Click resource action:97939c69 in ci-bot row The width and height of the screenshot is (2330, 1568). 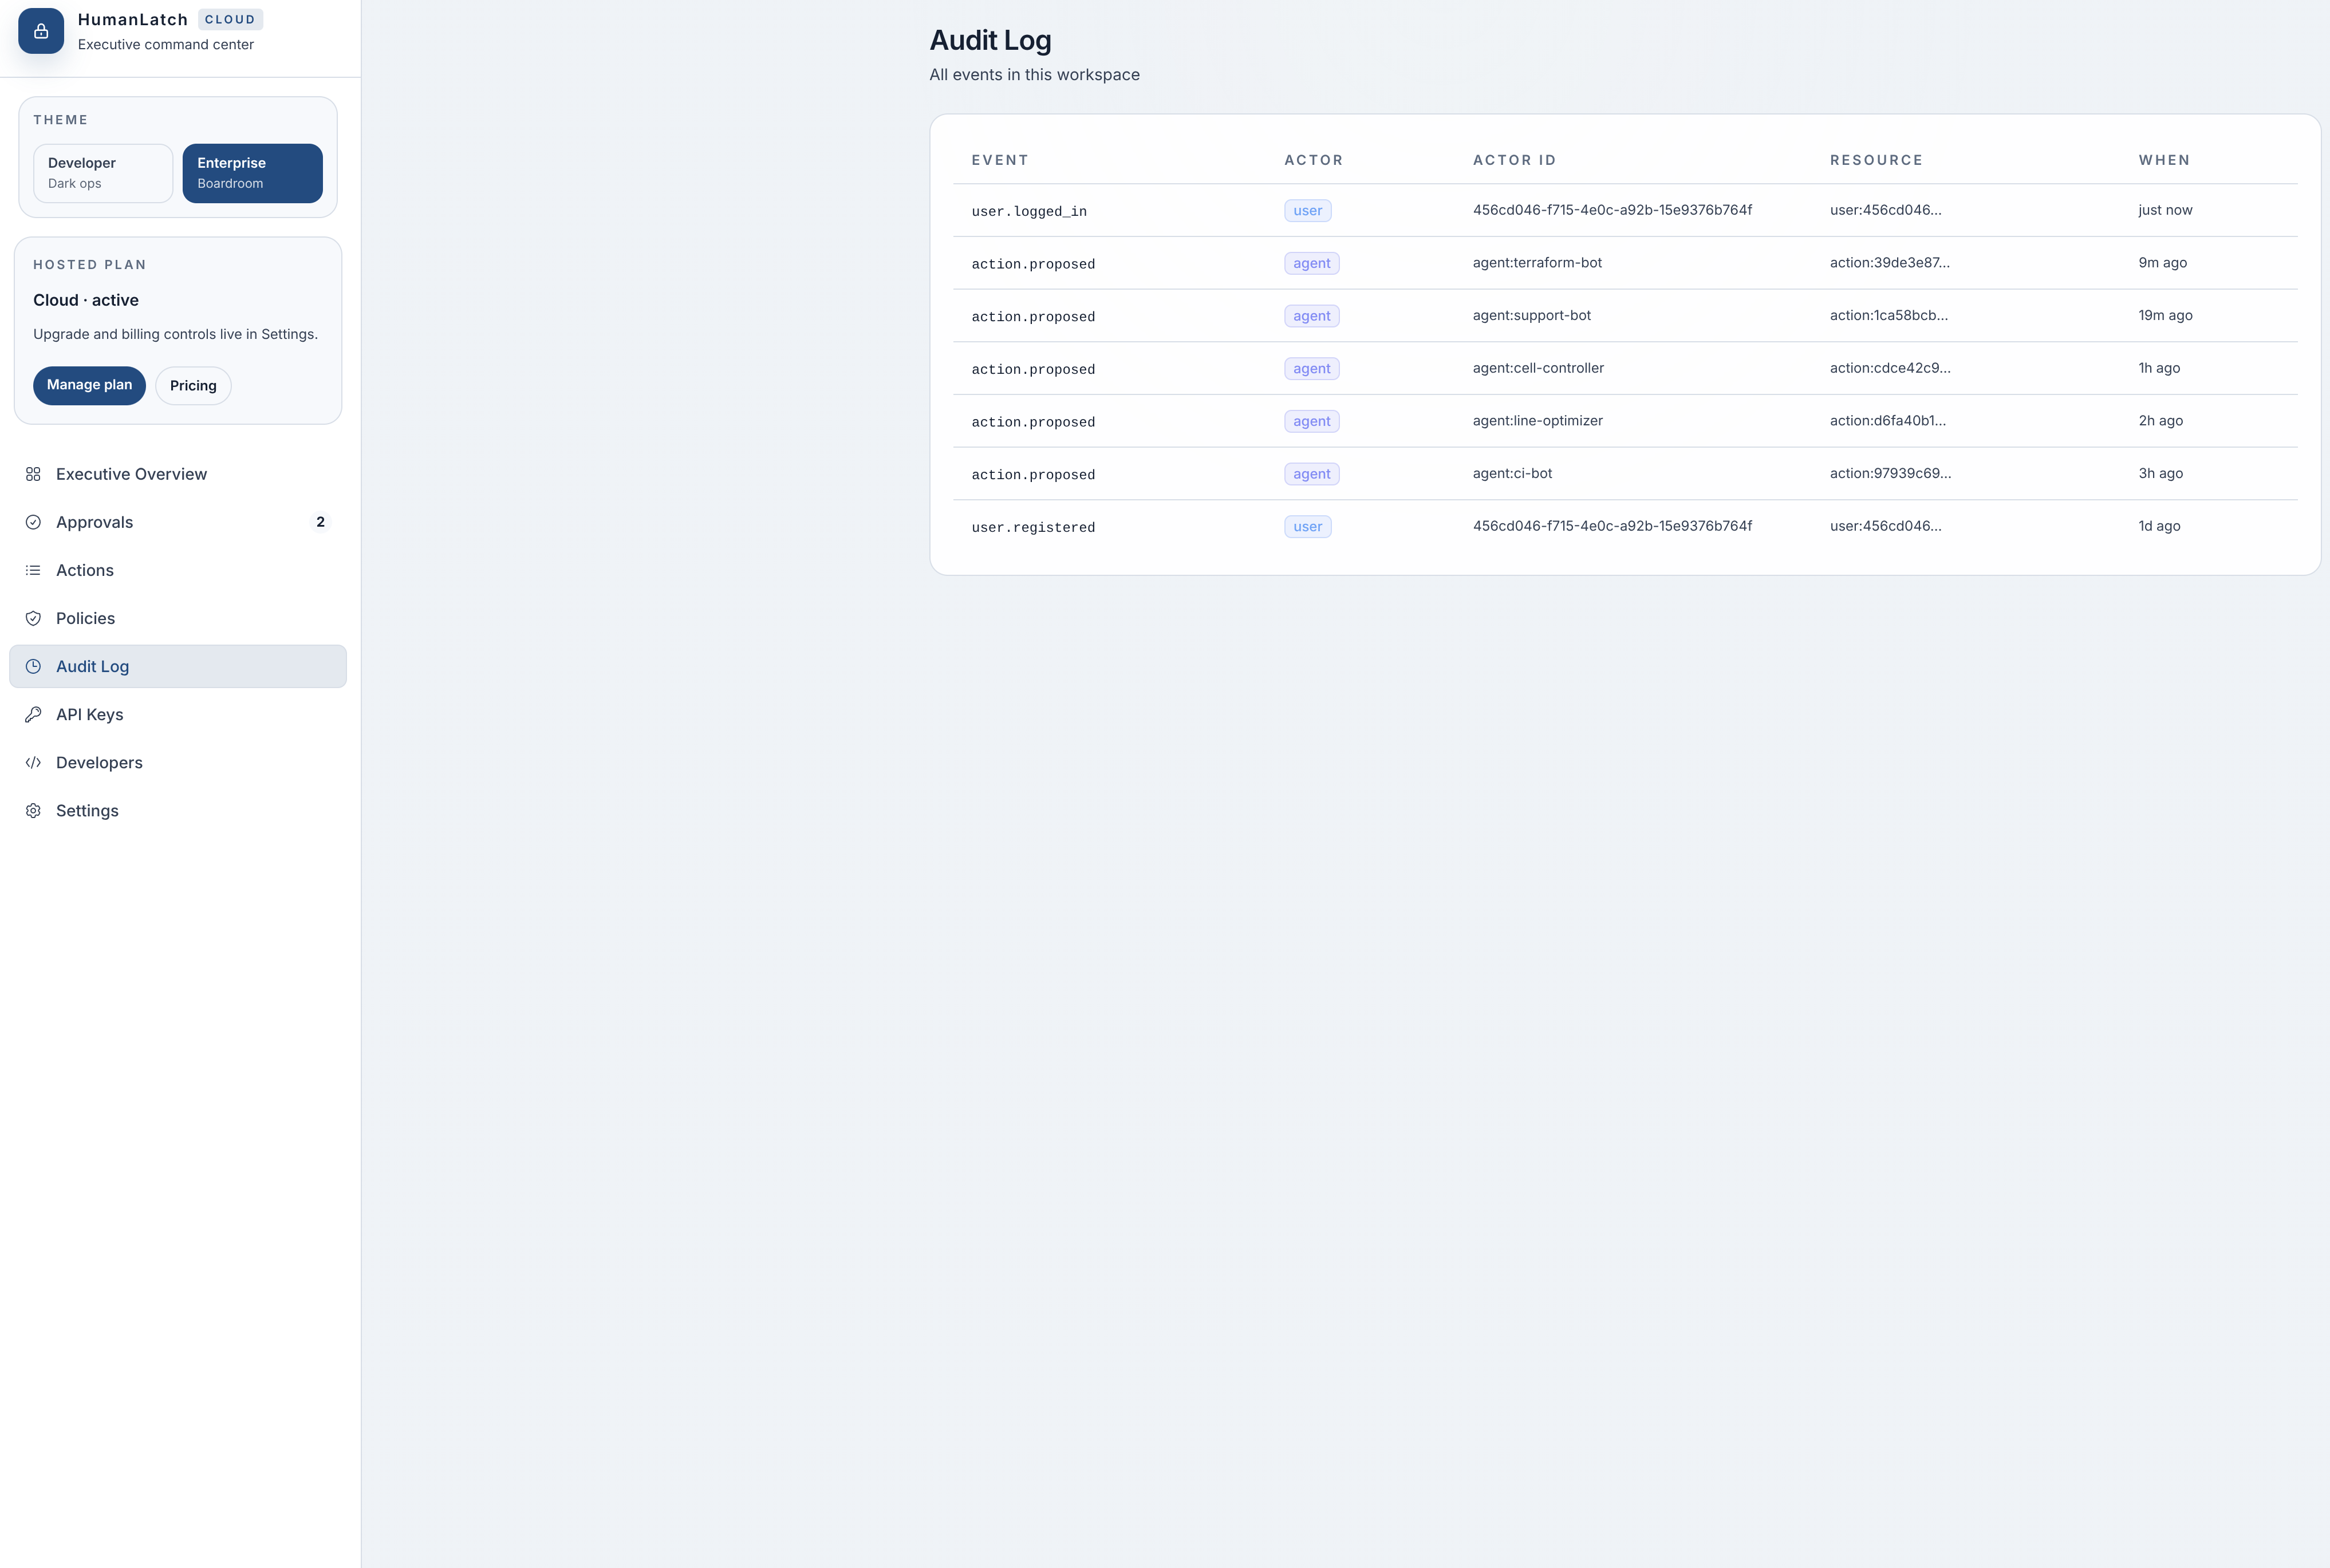(x=1889, y=473)
